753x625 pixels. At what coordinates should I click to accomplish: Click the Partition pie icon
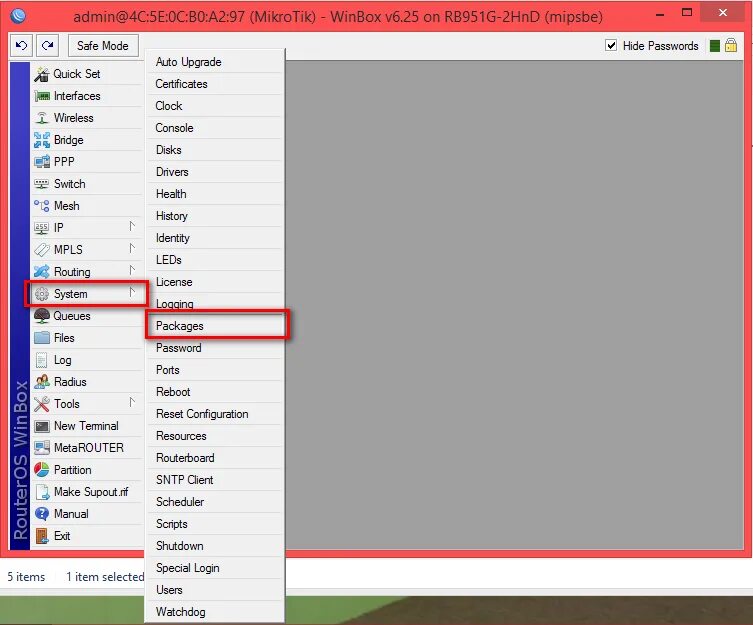pyautogui.click(x=42, y=470)
